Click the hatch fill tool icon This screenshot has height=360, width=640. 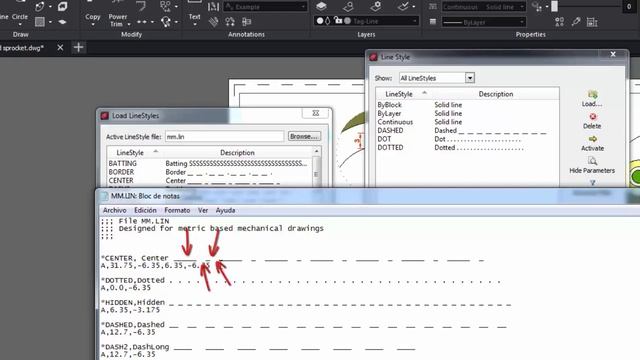point(40,22)
